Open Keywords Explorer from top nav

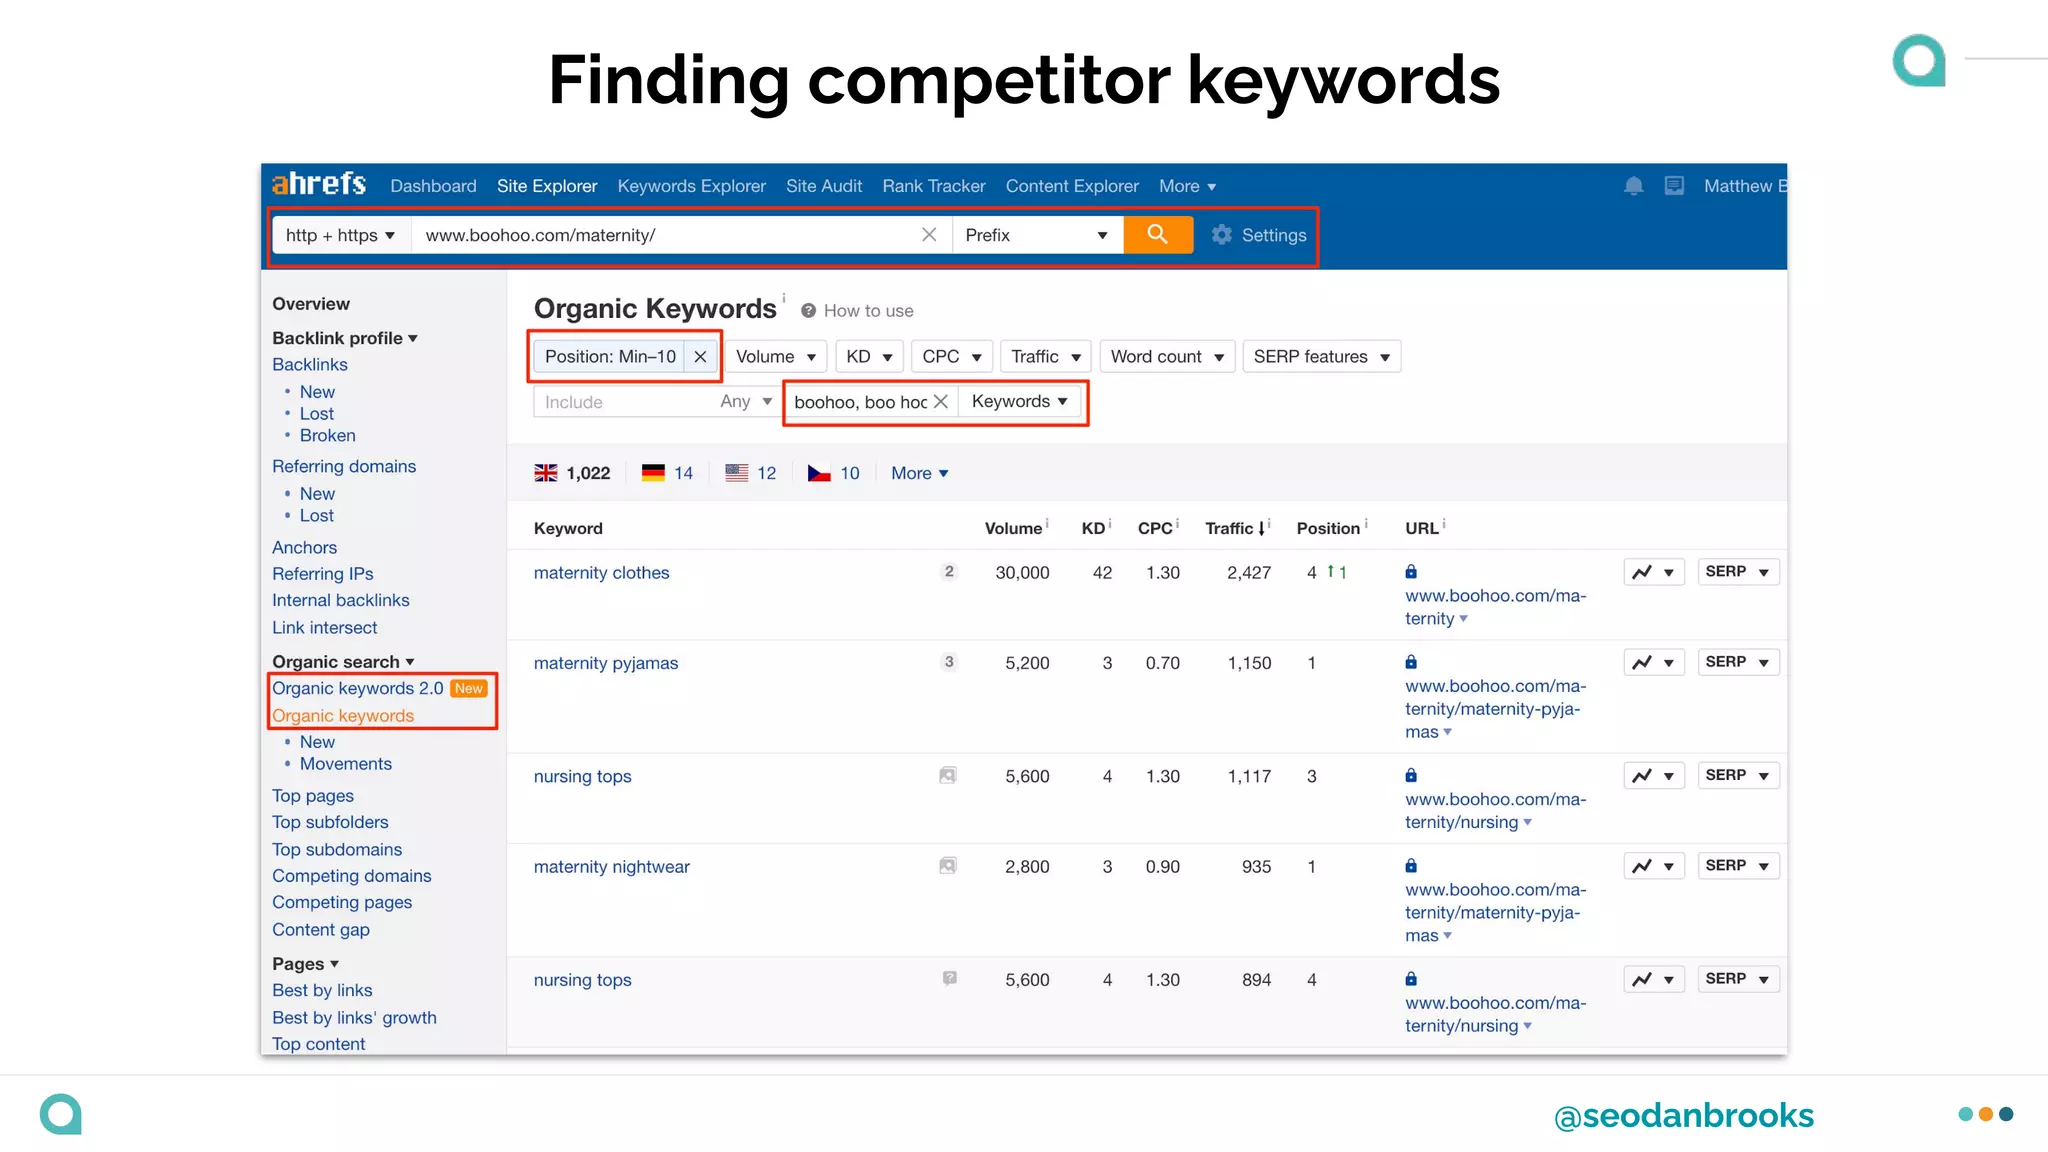point(692,186)
